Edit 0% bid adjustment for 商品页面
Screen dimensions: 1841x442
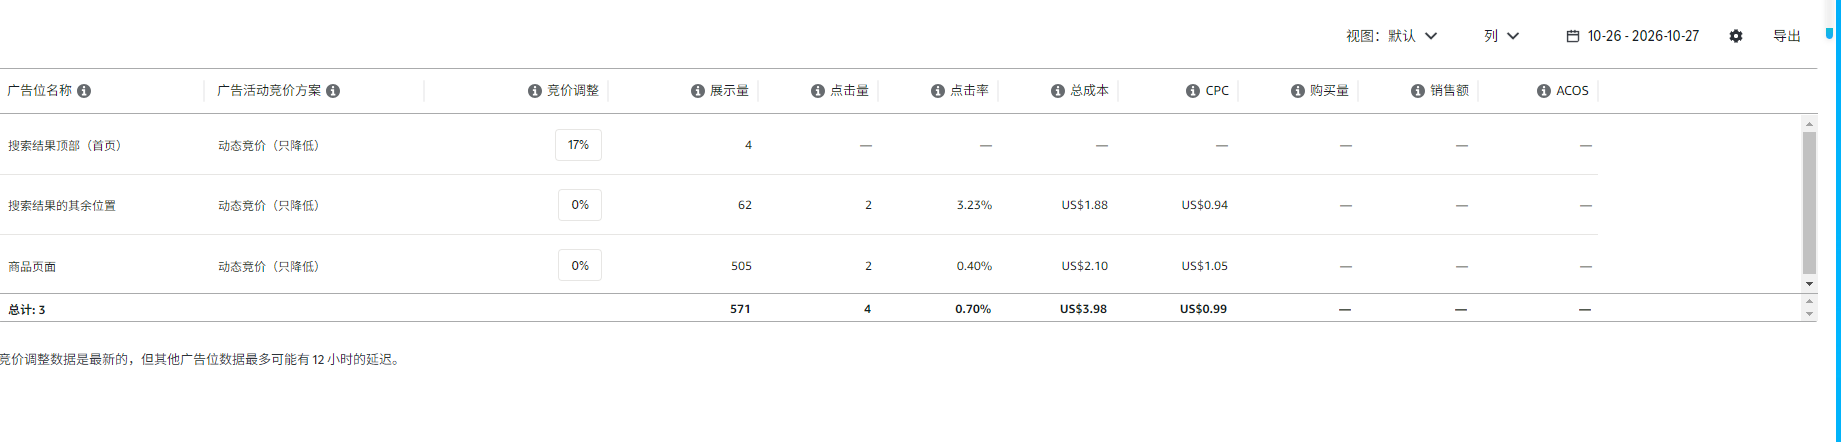coord(580,266)
